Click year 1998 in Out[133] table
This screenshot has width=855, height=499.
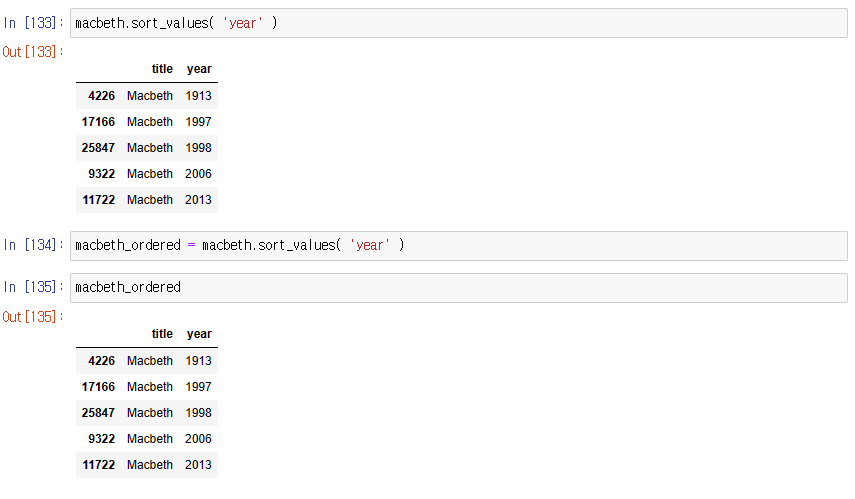click(x=198, y=148)
